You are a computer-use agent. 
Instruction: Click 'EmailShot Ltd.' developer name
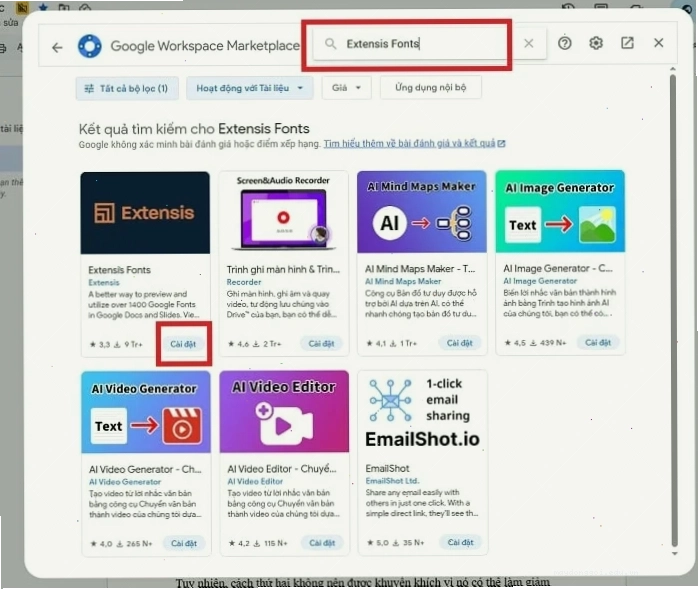tap(393, 481)
